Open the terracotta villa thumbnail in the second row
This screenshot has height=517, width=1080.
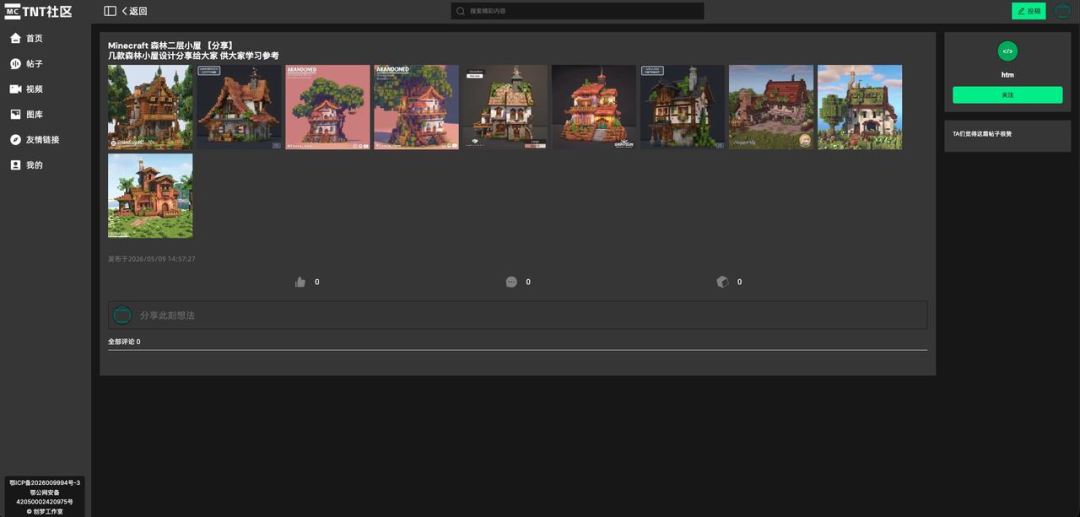[150, 196]
